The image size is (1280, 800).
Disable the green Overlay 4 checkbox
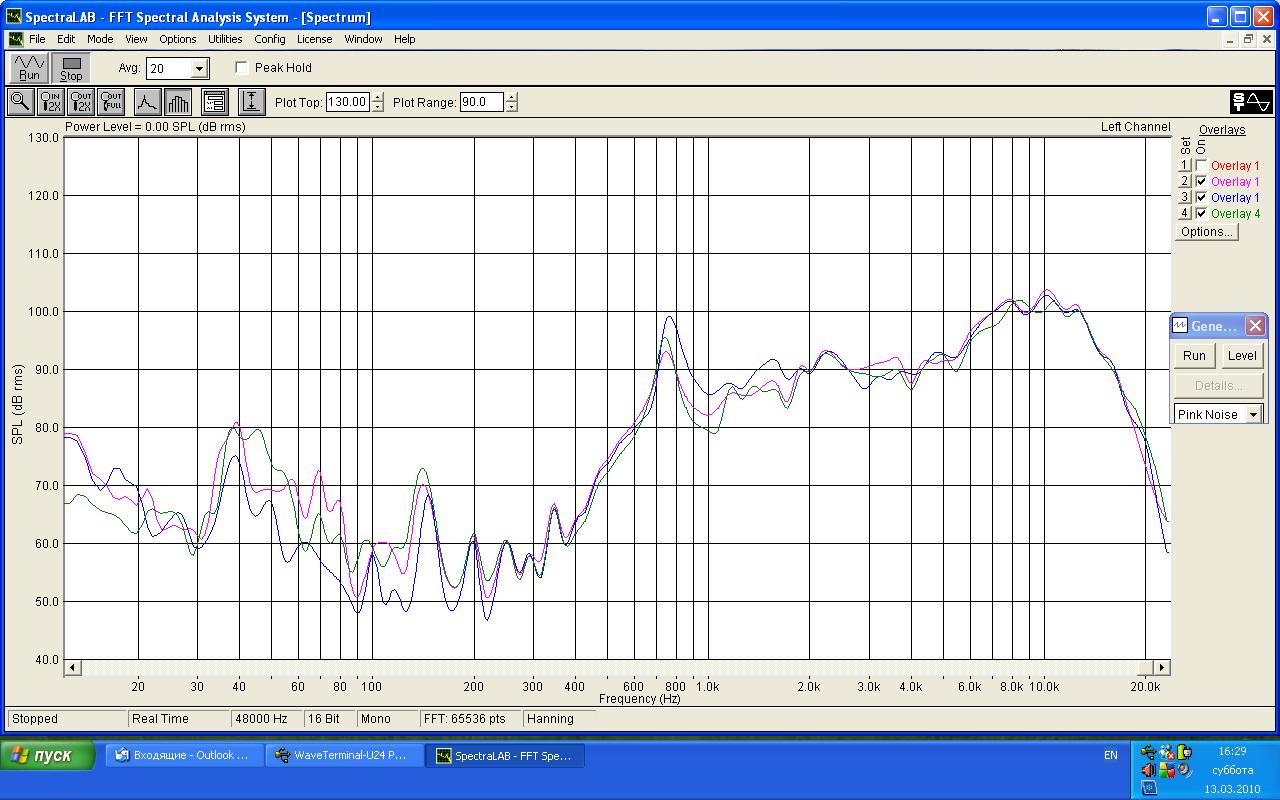click(1201, 214)
